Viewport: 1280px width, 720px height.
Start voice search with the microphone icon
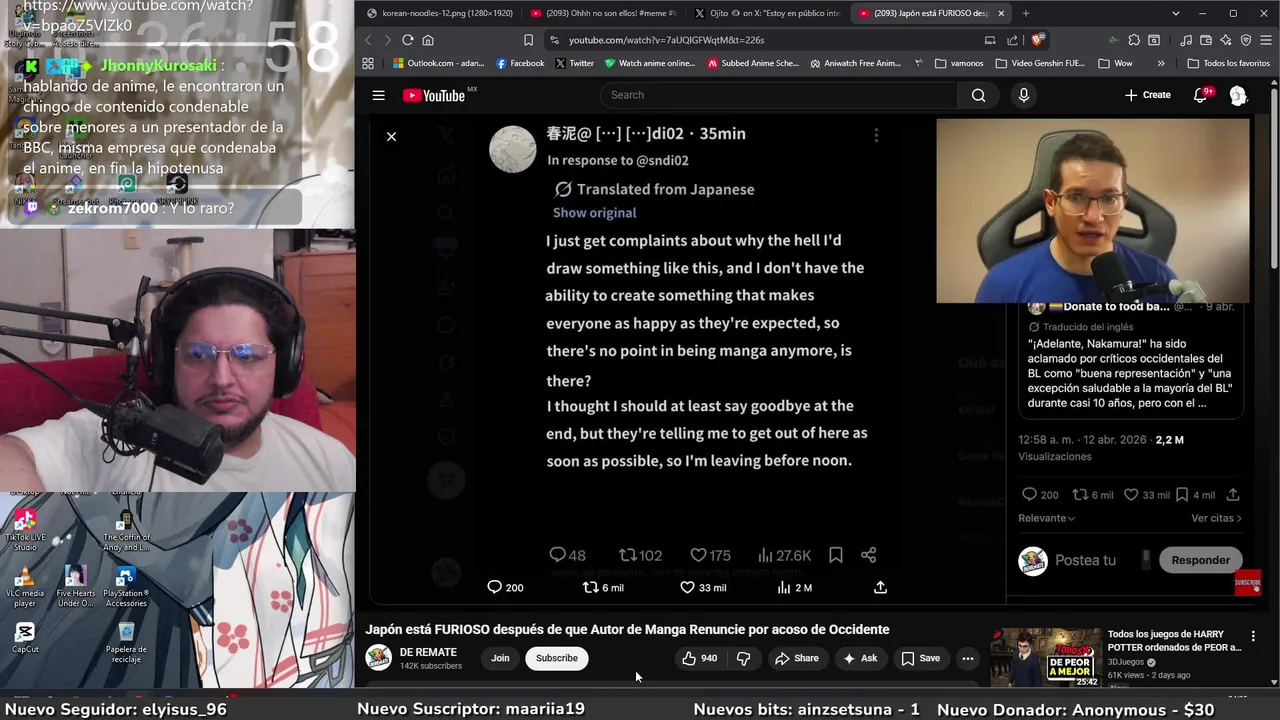tap(1023, 95)
